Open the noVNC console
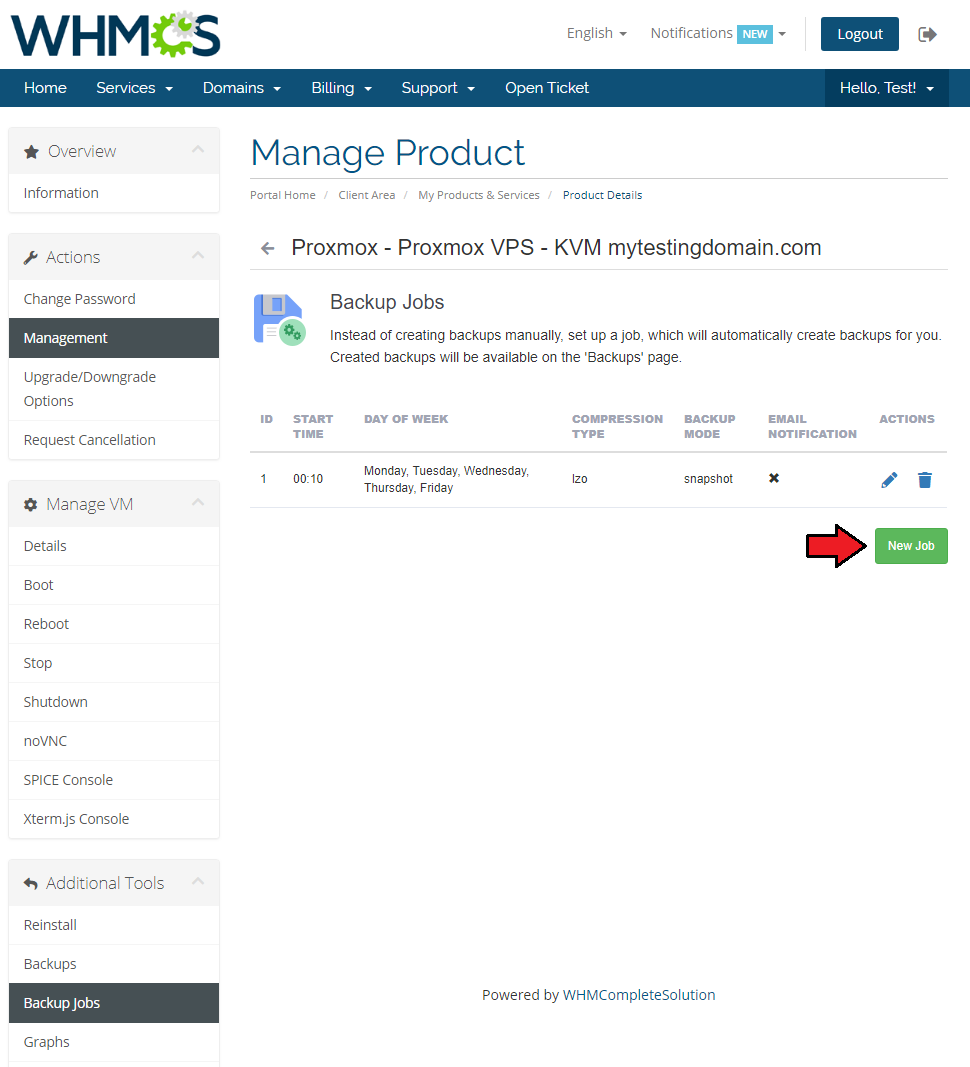 (x=114, y=741)
